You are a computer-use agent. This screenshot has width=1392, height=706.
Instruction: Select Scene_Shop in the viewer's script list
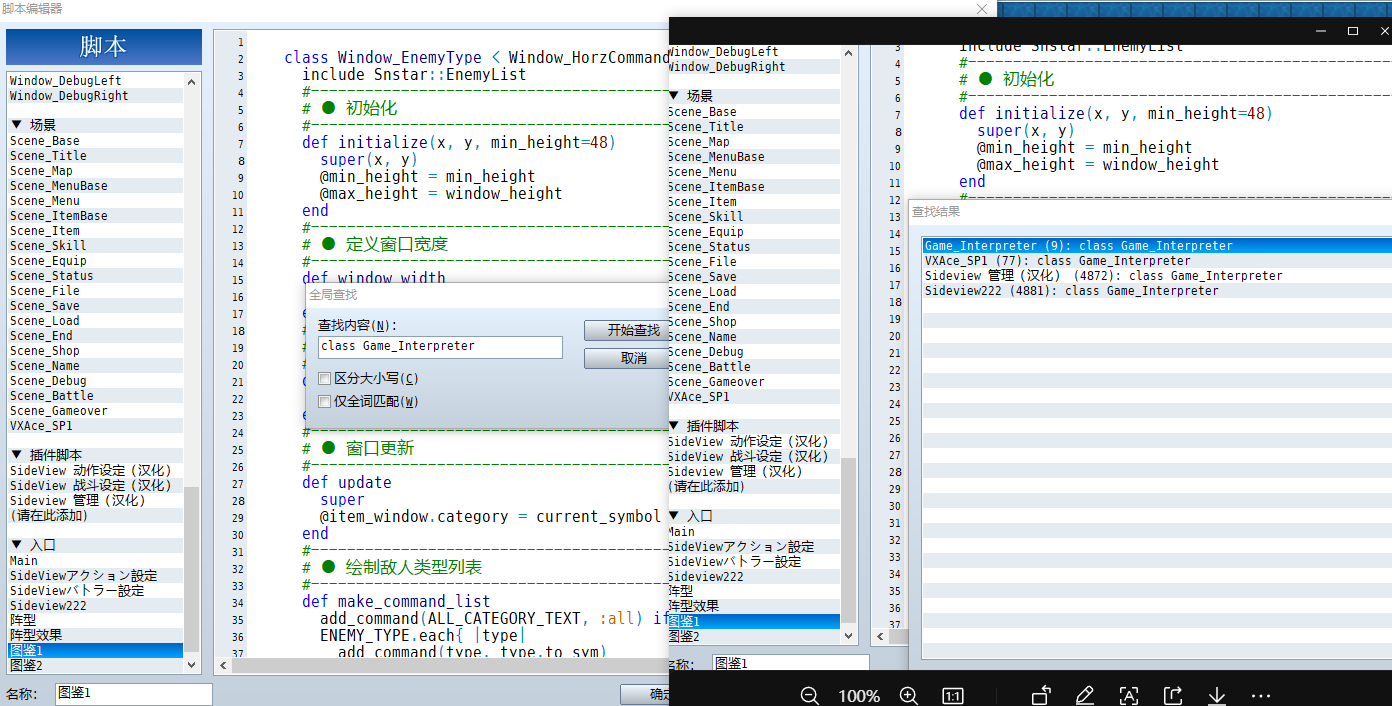pos(754,322)
